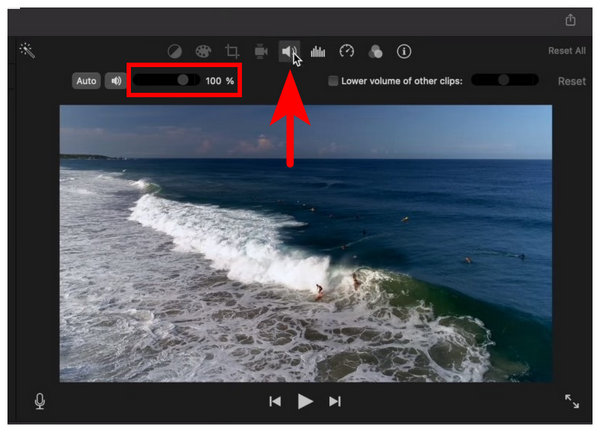Open the color balance adjustment
Viewport: 600px width, 432px height.
point(174,51)
